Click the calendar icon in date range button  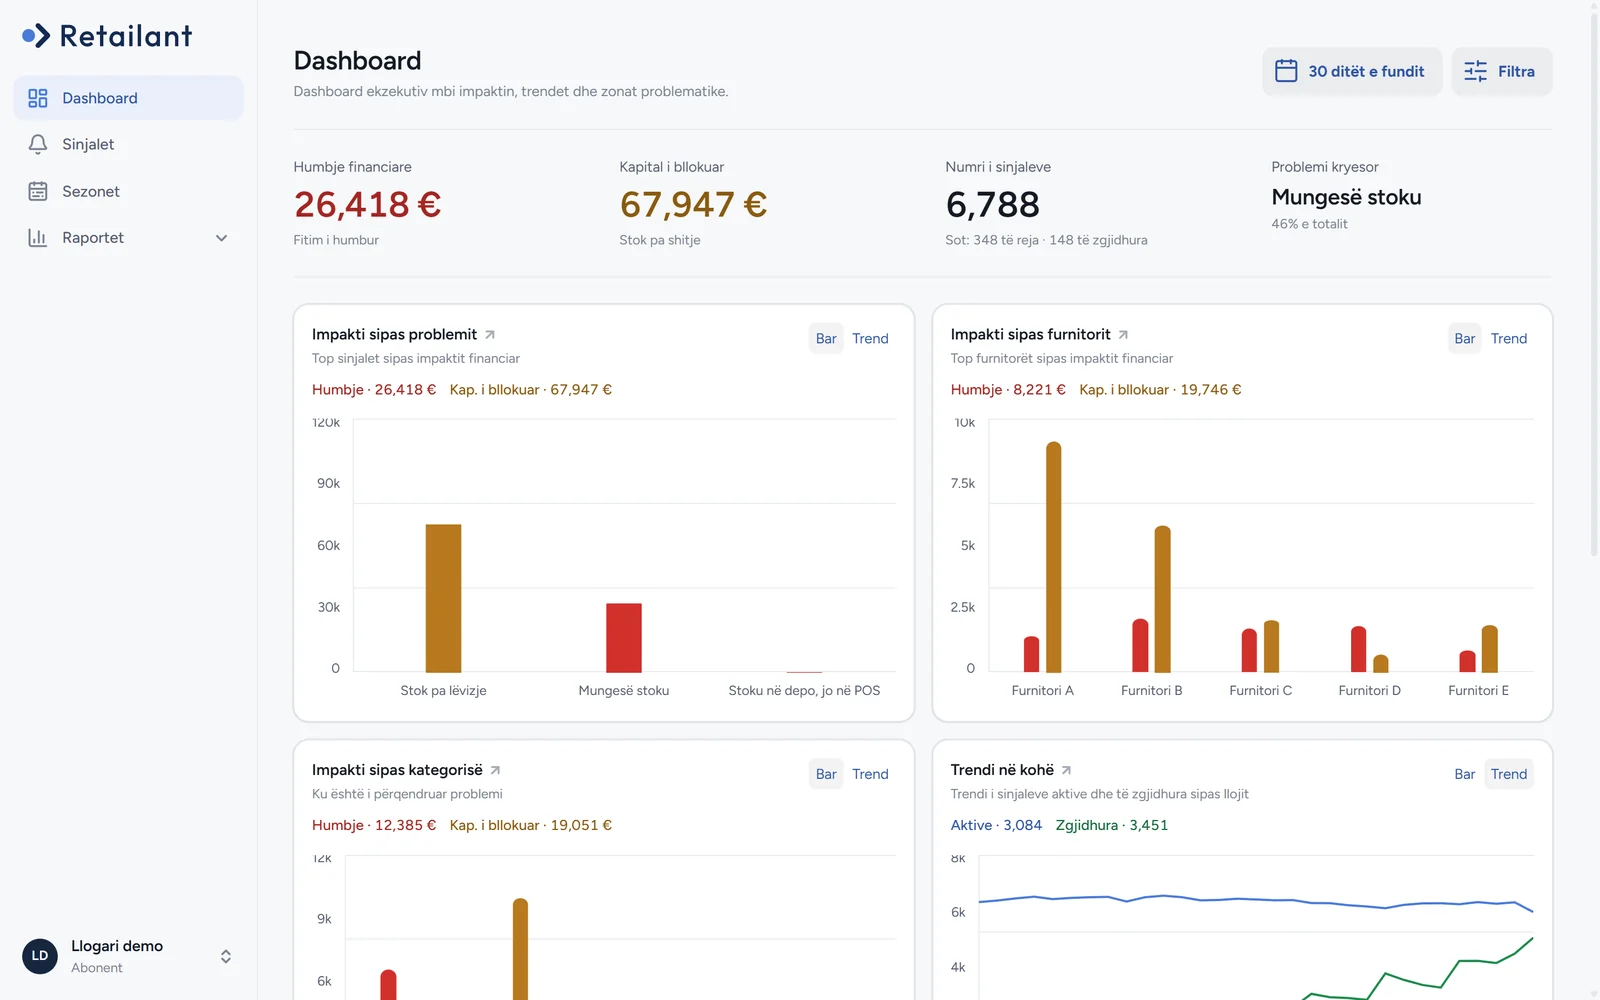pos(1286,71)
